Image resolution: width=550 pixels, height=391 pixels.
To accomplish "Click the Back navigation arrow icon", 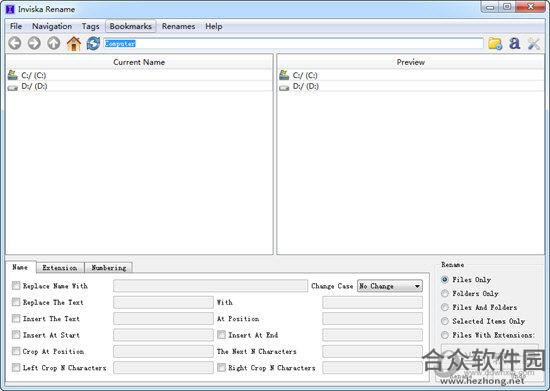I will [15, 43].
